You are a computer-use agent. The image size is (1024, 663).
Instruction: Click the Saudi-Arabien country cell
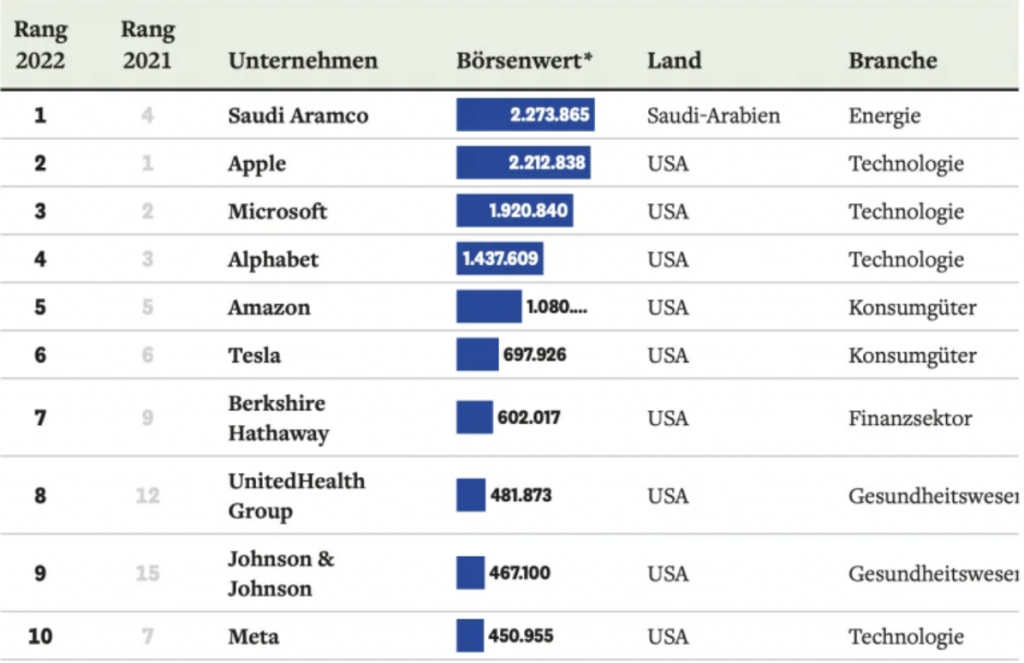tap(713, 115)
